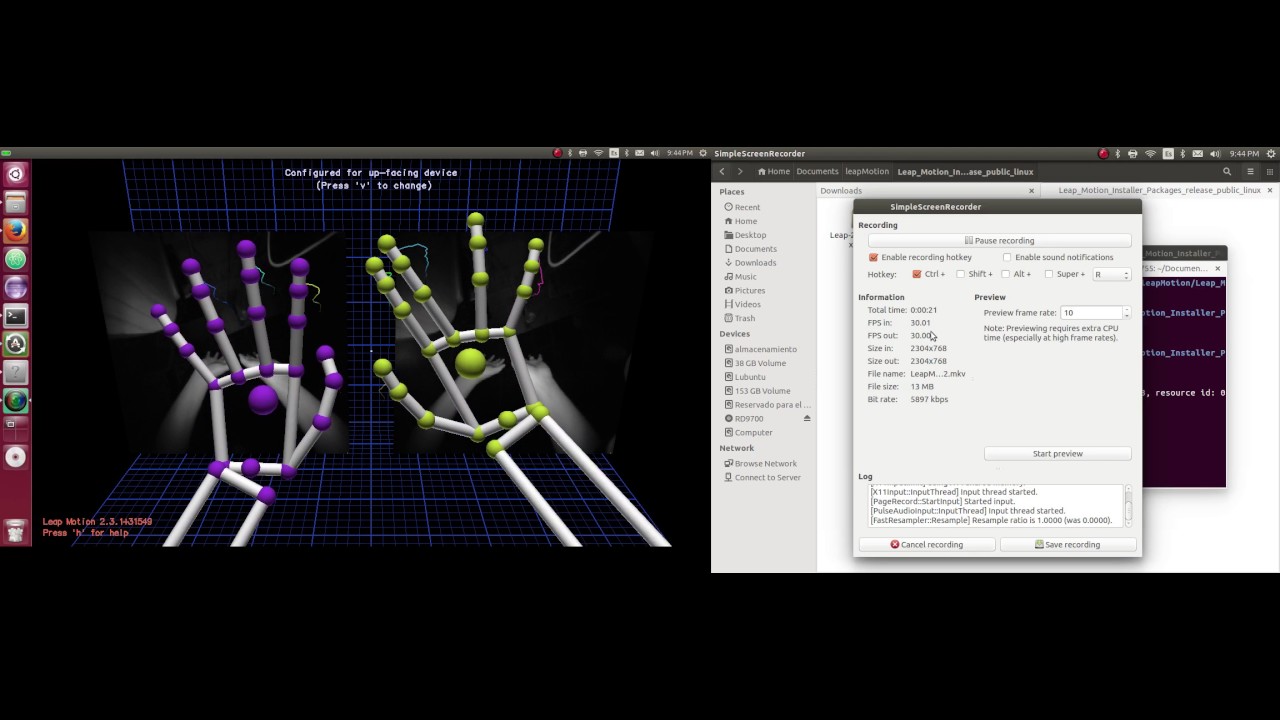Eject the RD9700 device
Viewport: 1280px width, 720px height.
click(x=807, y=418)
